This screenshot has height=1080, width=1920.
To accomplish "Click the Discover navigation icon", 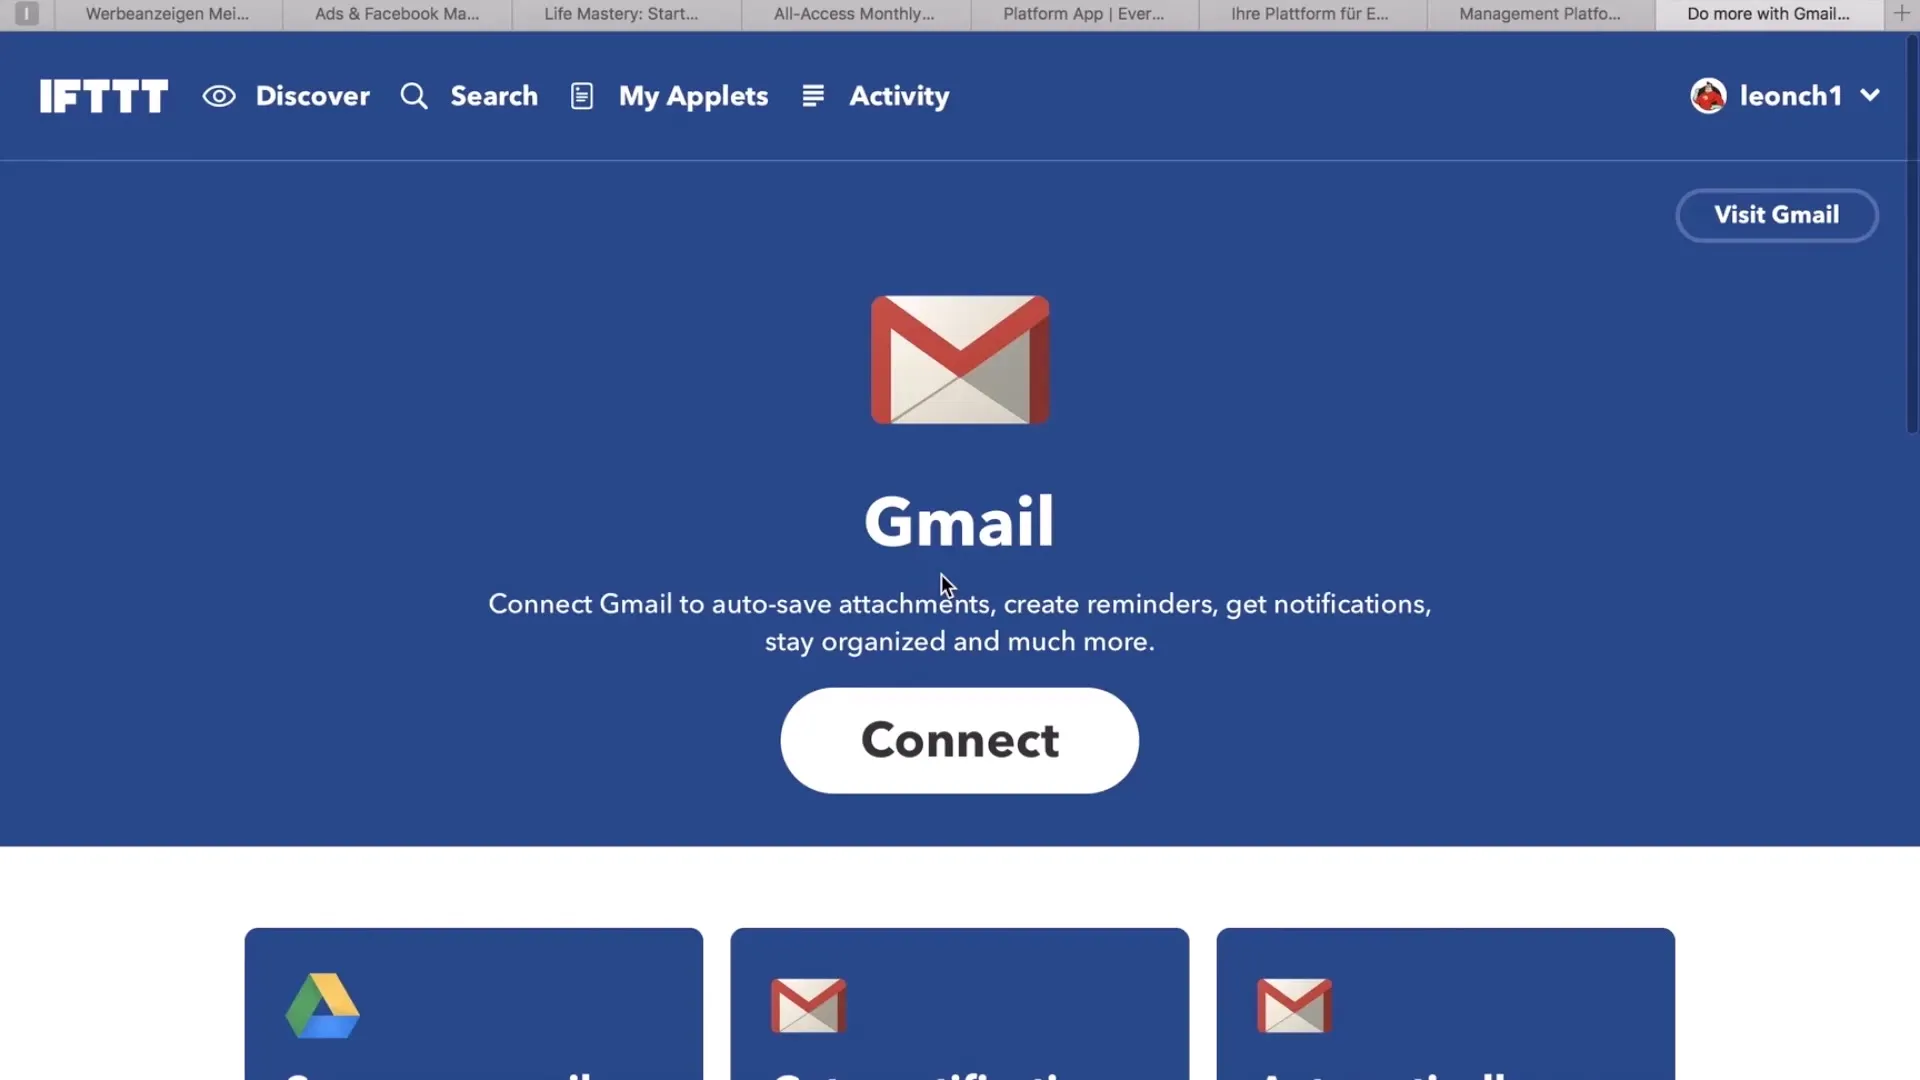I will tap(219, 94).
